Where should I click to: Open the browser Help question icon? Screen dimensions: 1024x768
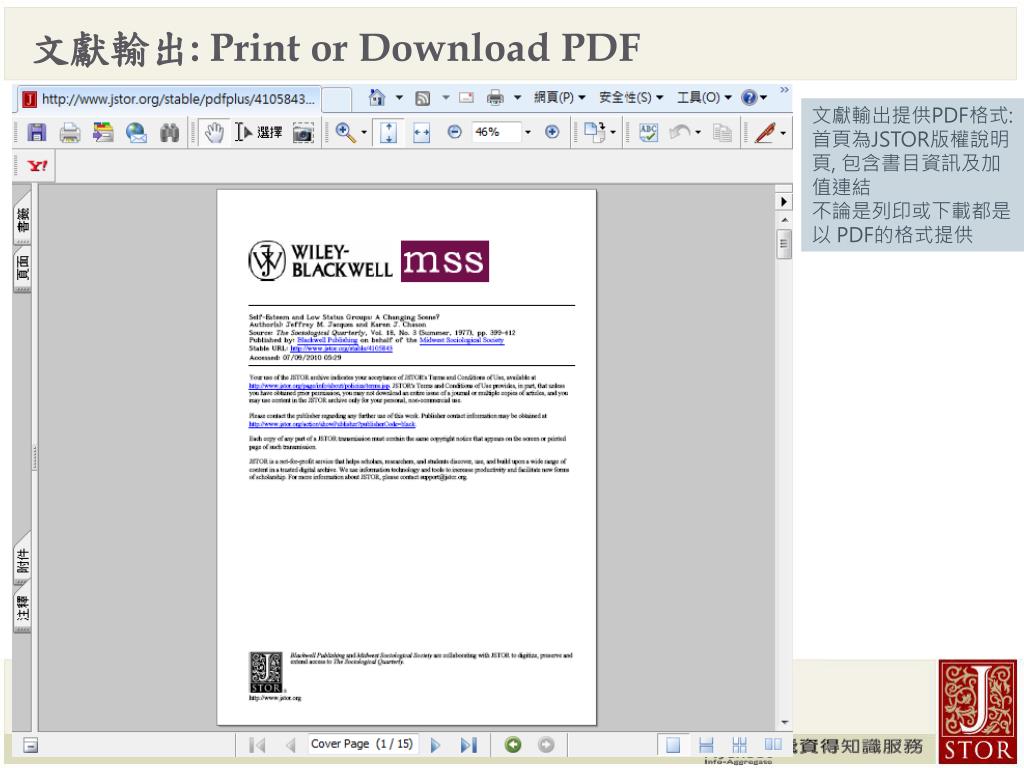(x=748, y=97)
